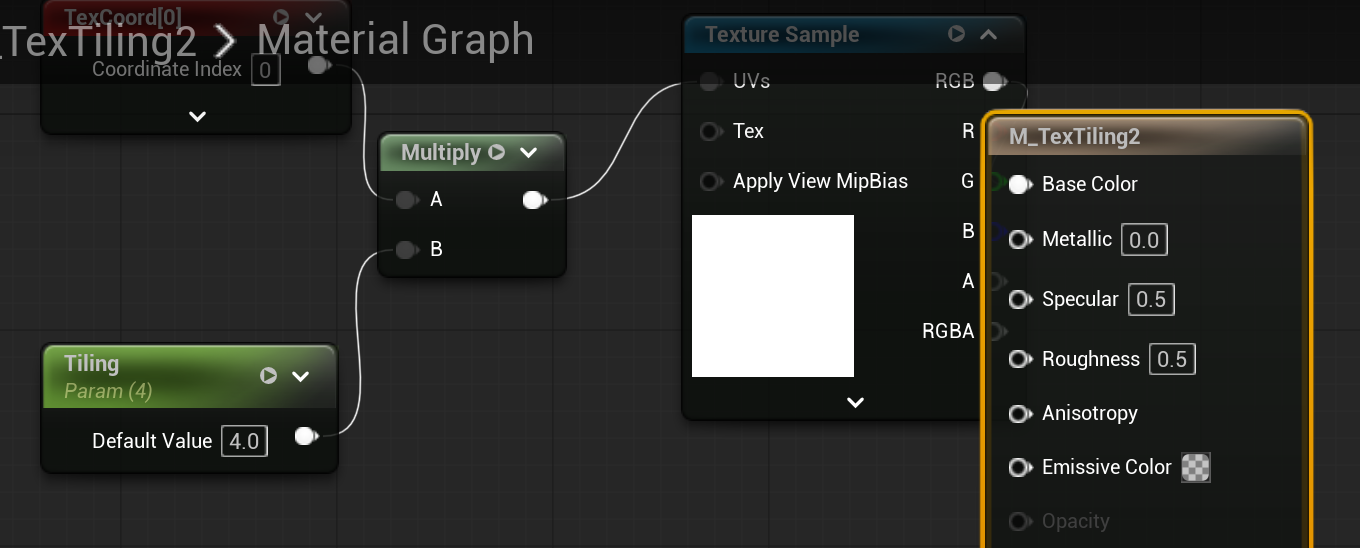Toggle live preview on the Texture Sample node
Image resolution: width=1360 pixels, height=548 pixels.
[x=957, y=34]
